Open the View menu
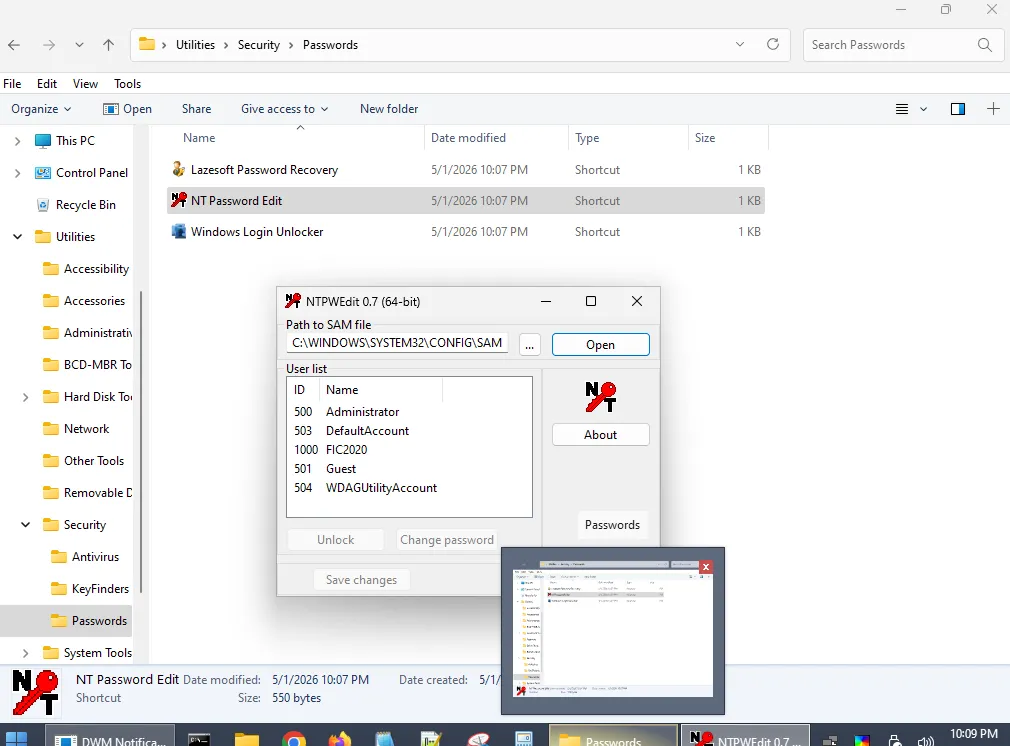The width and height of the screenshot is (1010, 746). coord(85,84)
